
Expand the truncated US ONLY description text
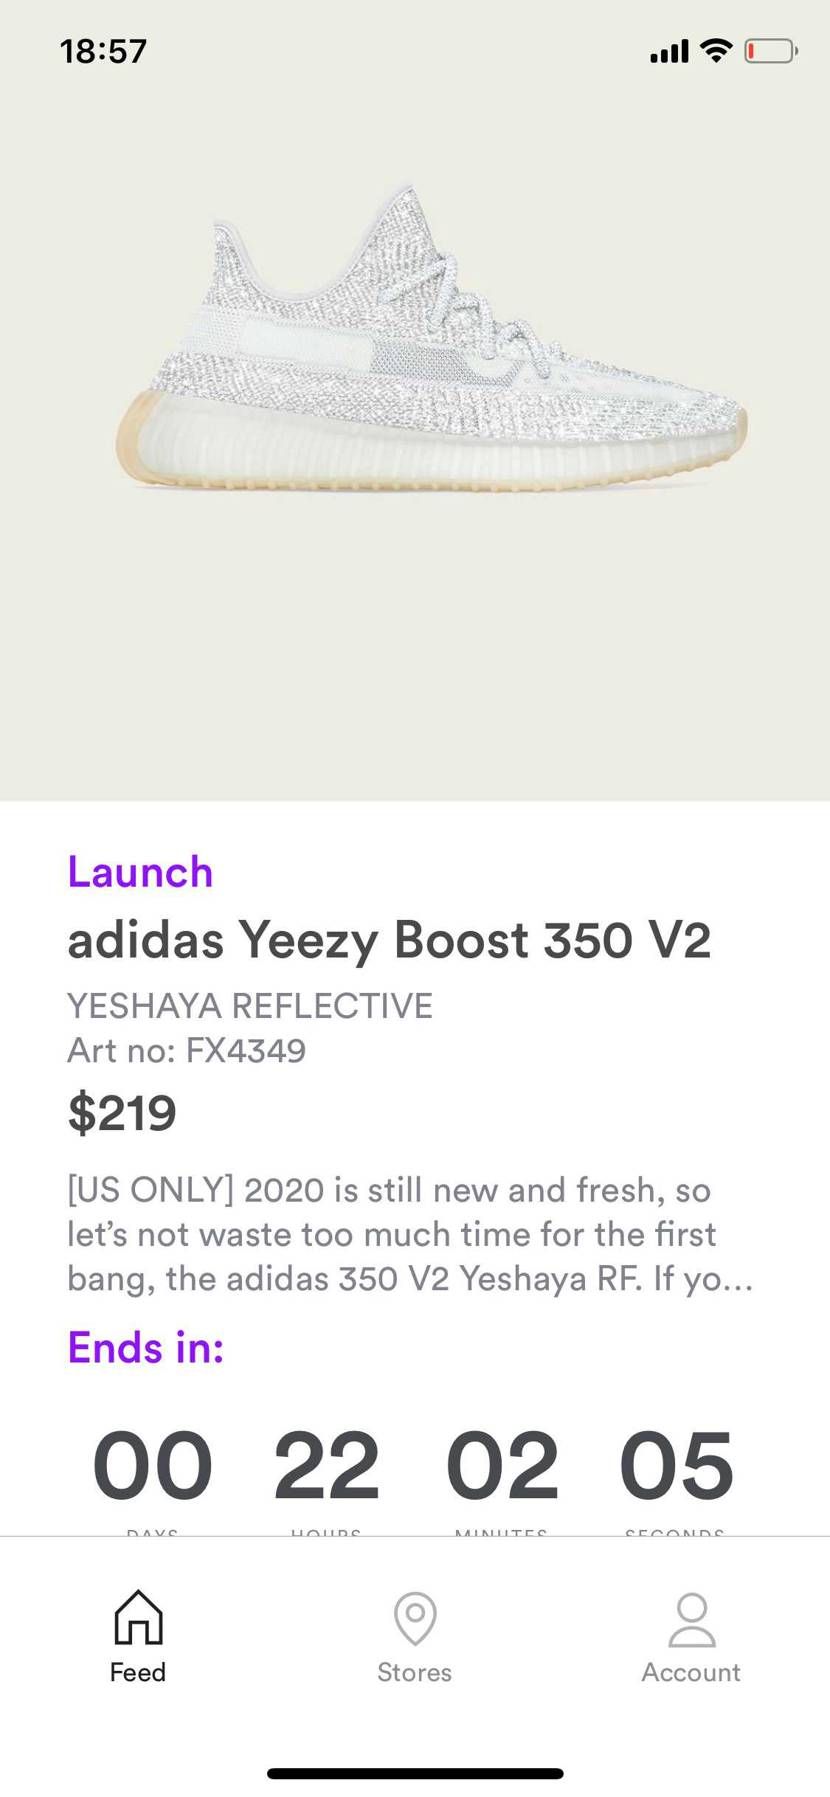tap(410, 1234)
